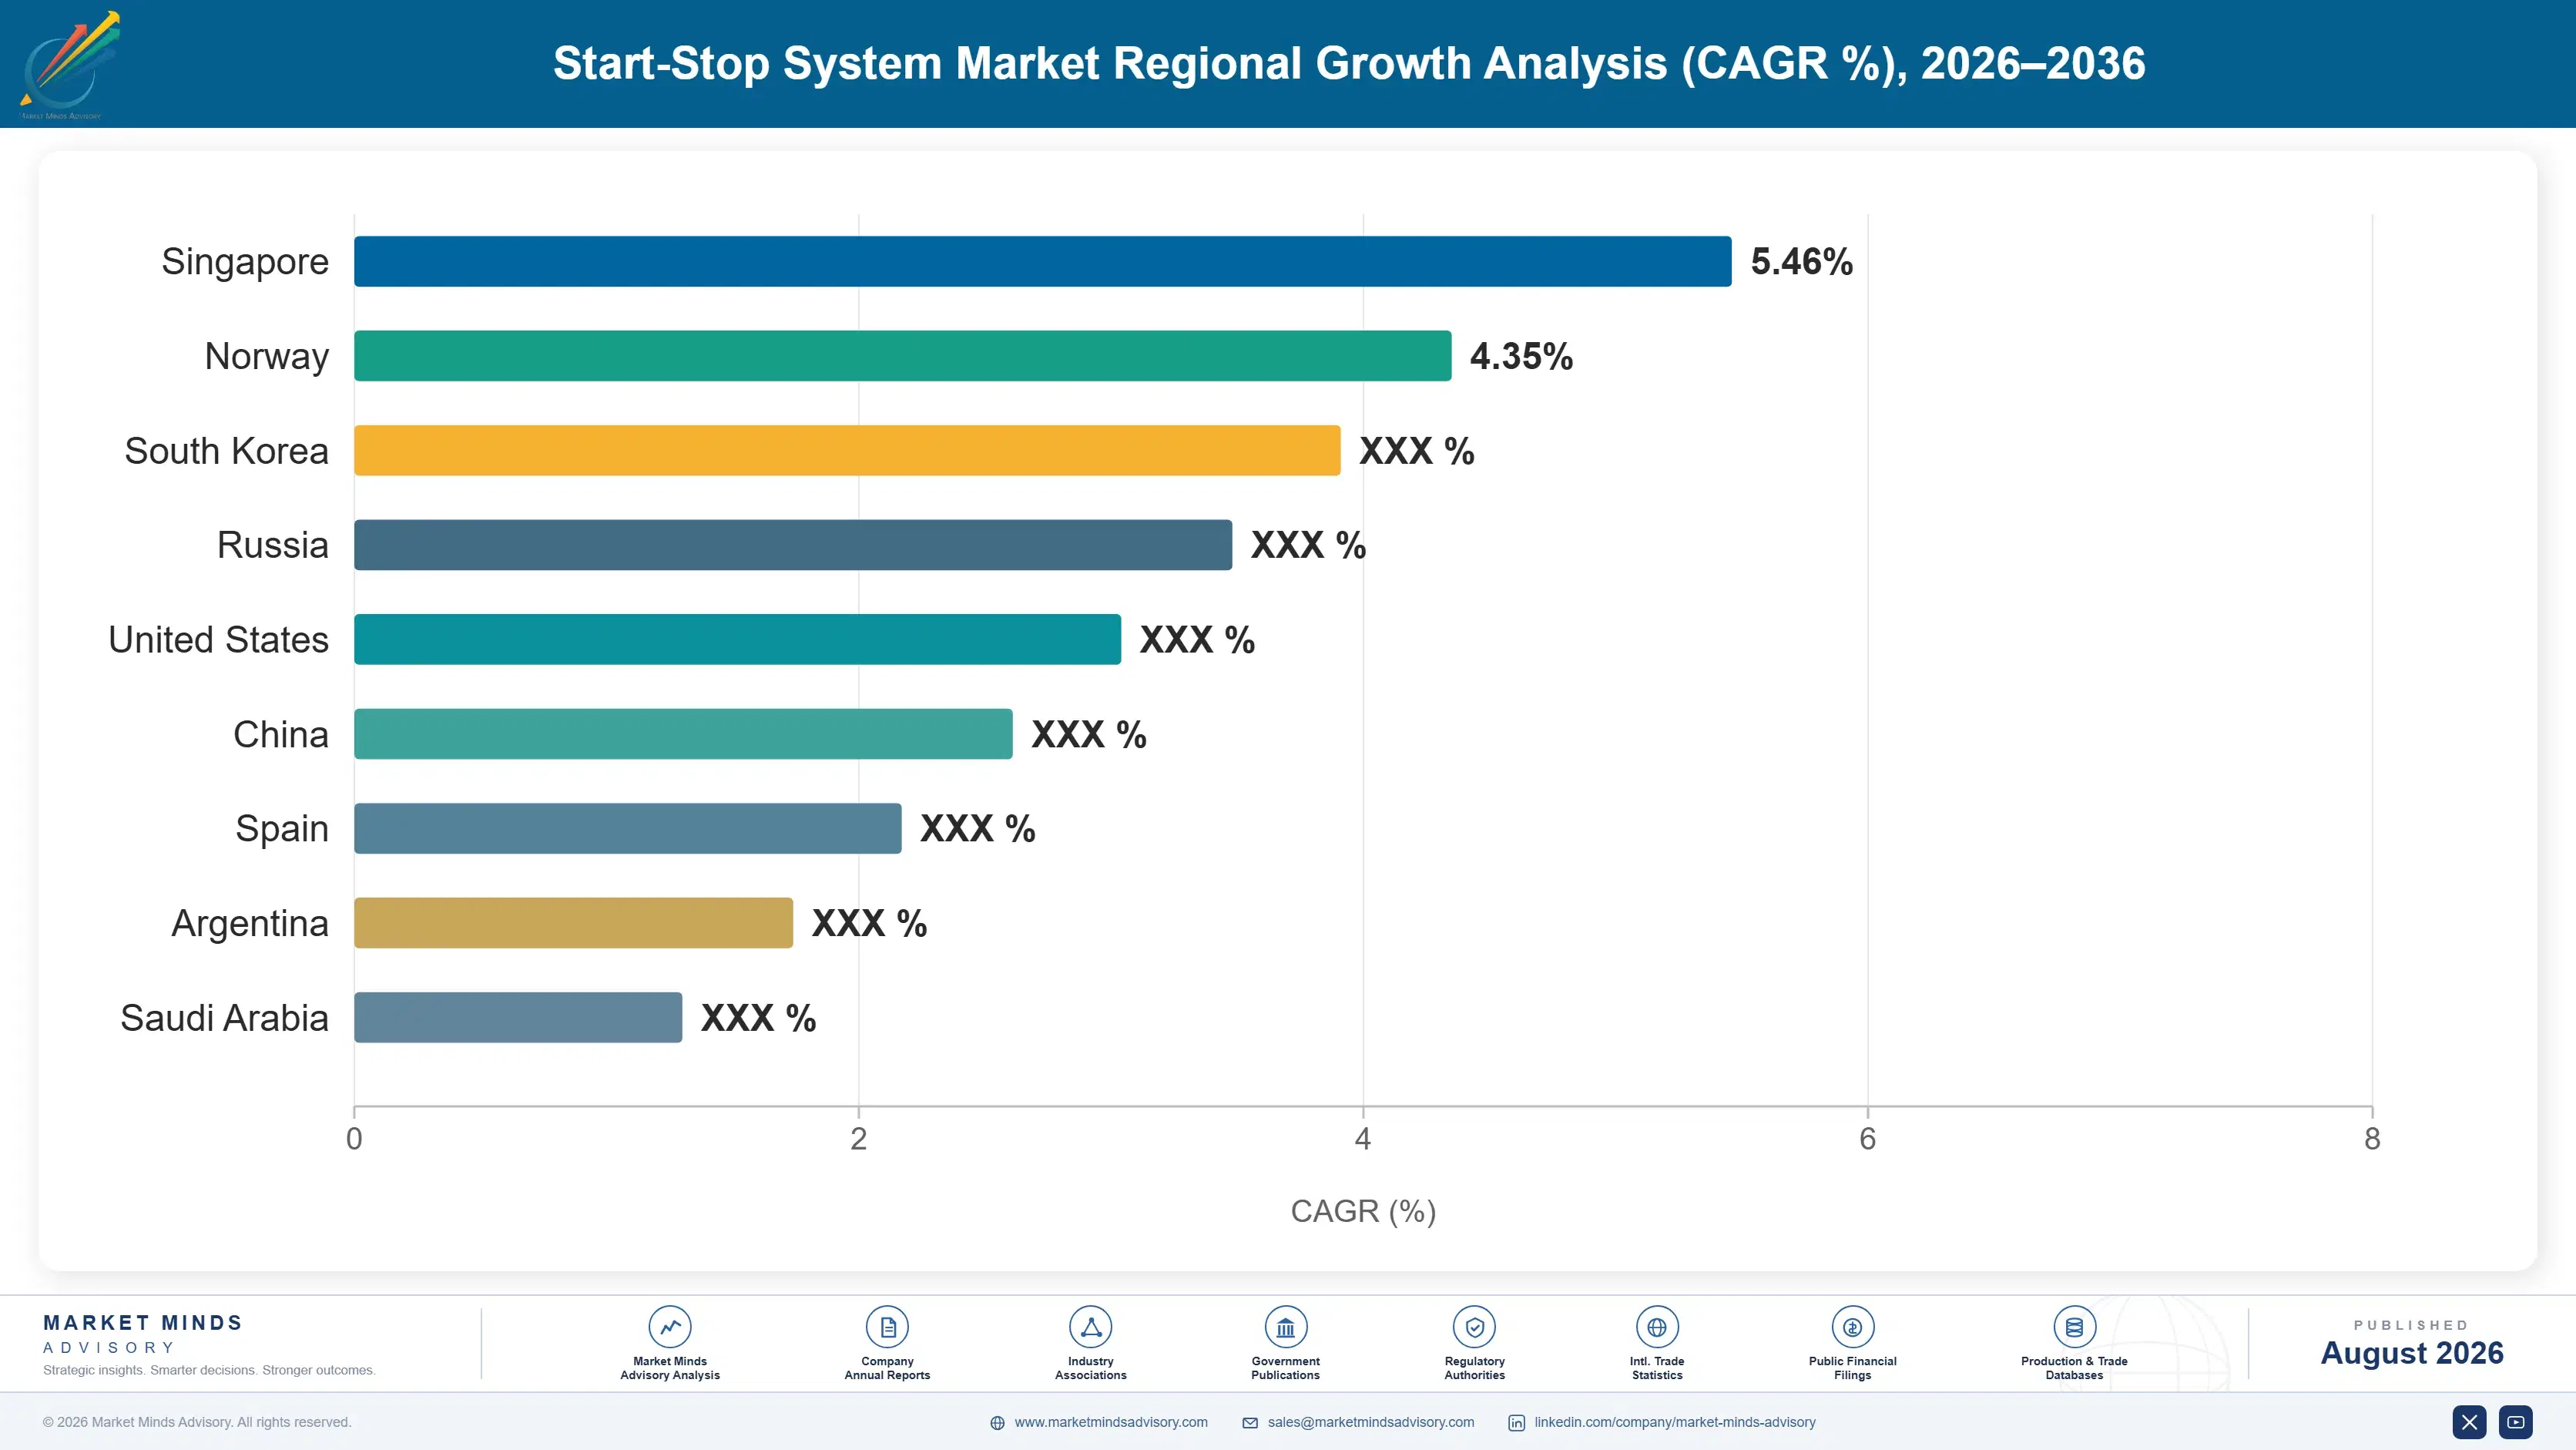Click the XXX % label next to Russia
2576x1450 pixels.
click(x=1309, y=545)
